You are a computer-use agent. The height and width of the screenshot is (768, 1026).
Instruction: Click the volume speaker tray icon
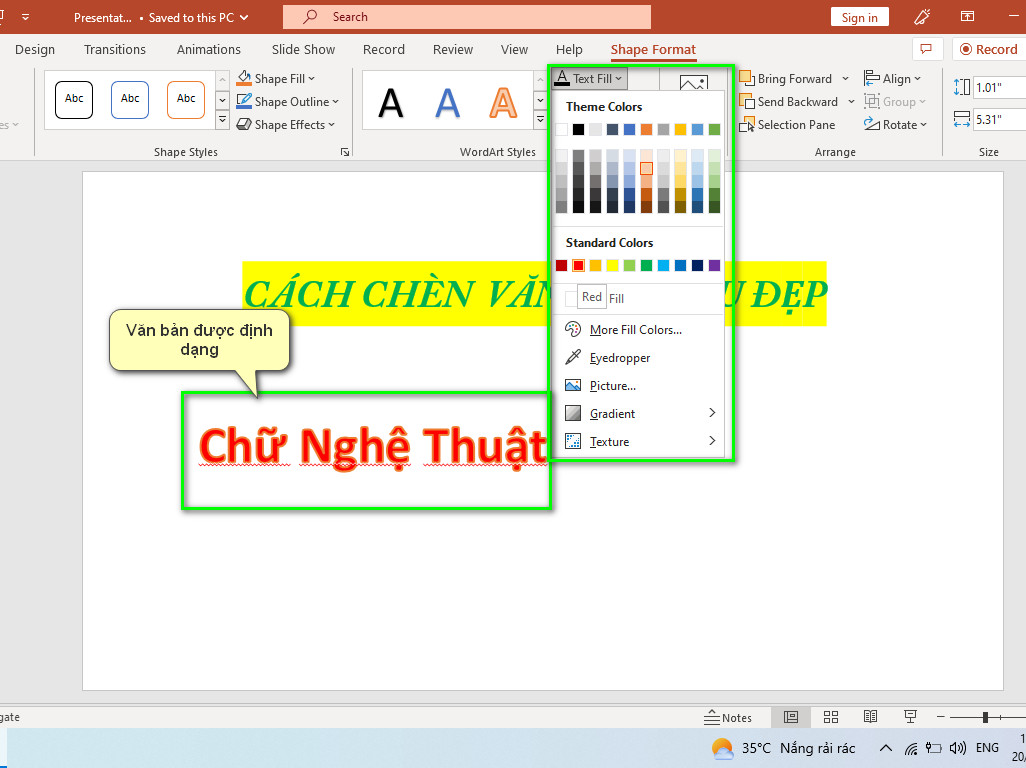coord(957,748)
